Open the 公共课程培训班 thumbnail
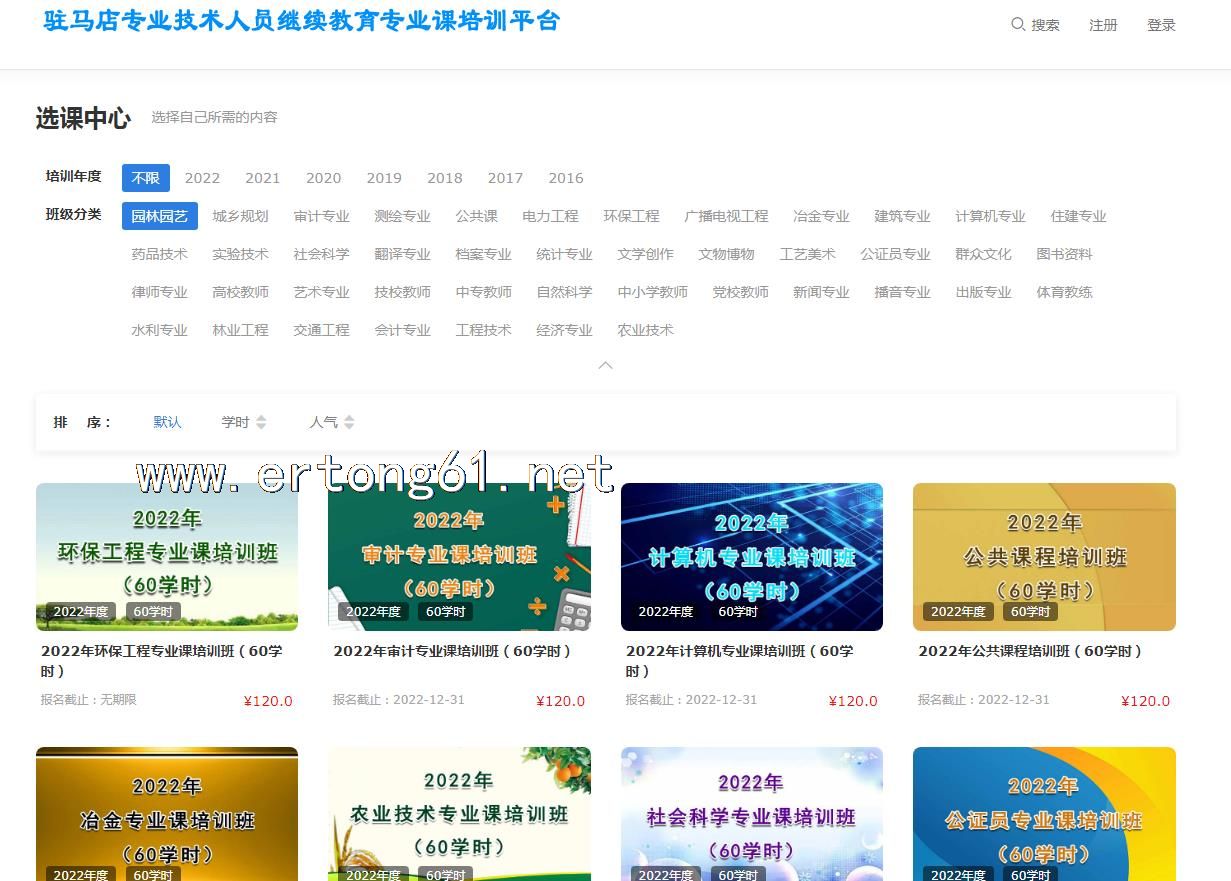1231x881 pixels. click(x=1044, y=557)
